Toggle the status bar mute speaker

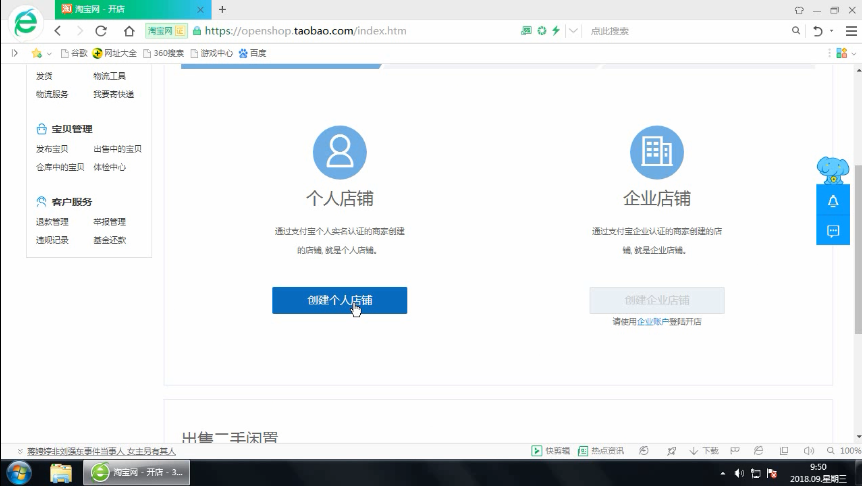tap(809, 451)
